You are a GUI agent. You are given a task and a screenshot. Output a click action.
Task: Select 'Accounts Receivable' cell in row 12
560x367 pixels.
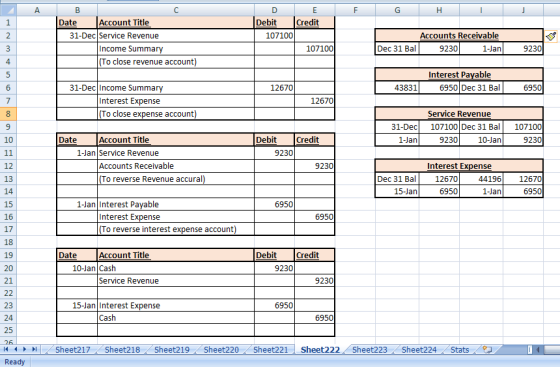tap(176, 166)
